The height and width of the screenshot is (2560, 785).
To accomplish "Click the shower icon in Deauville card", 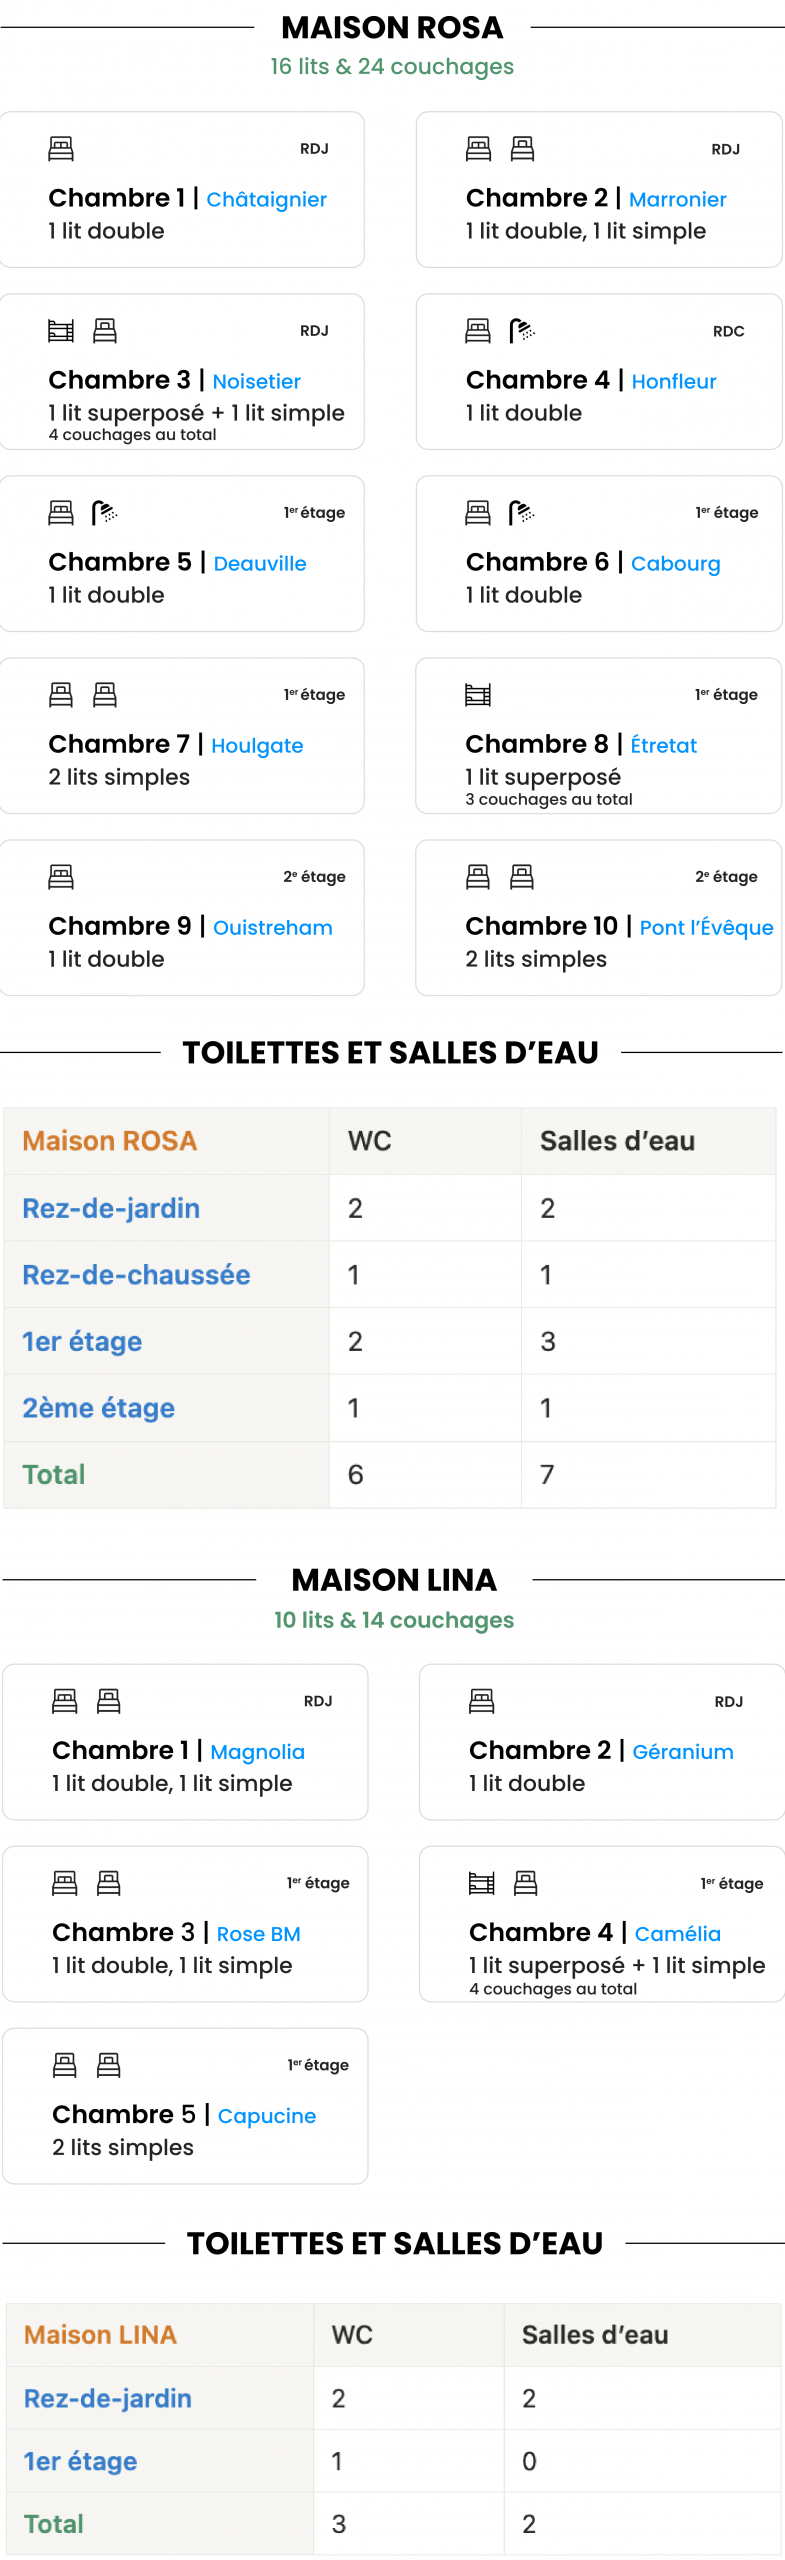I will 104,513.
